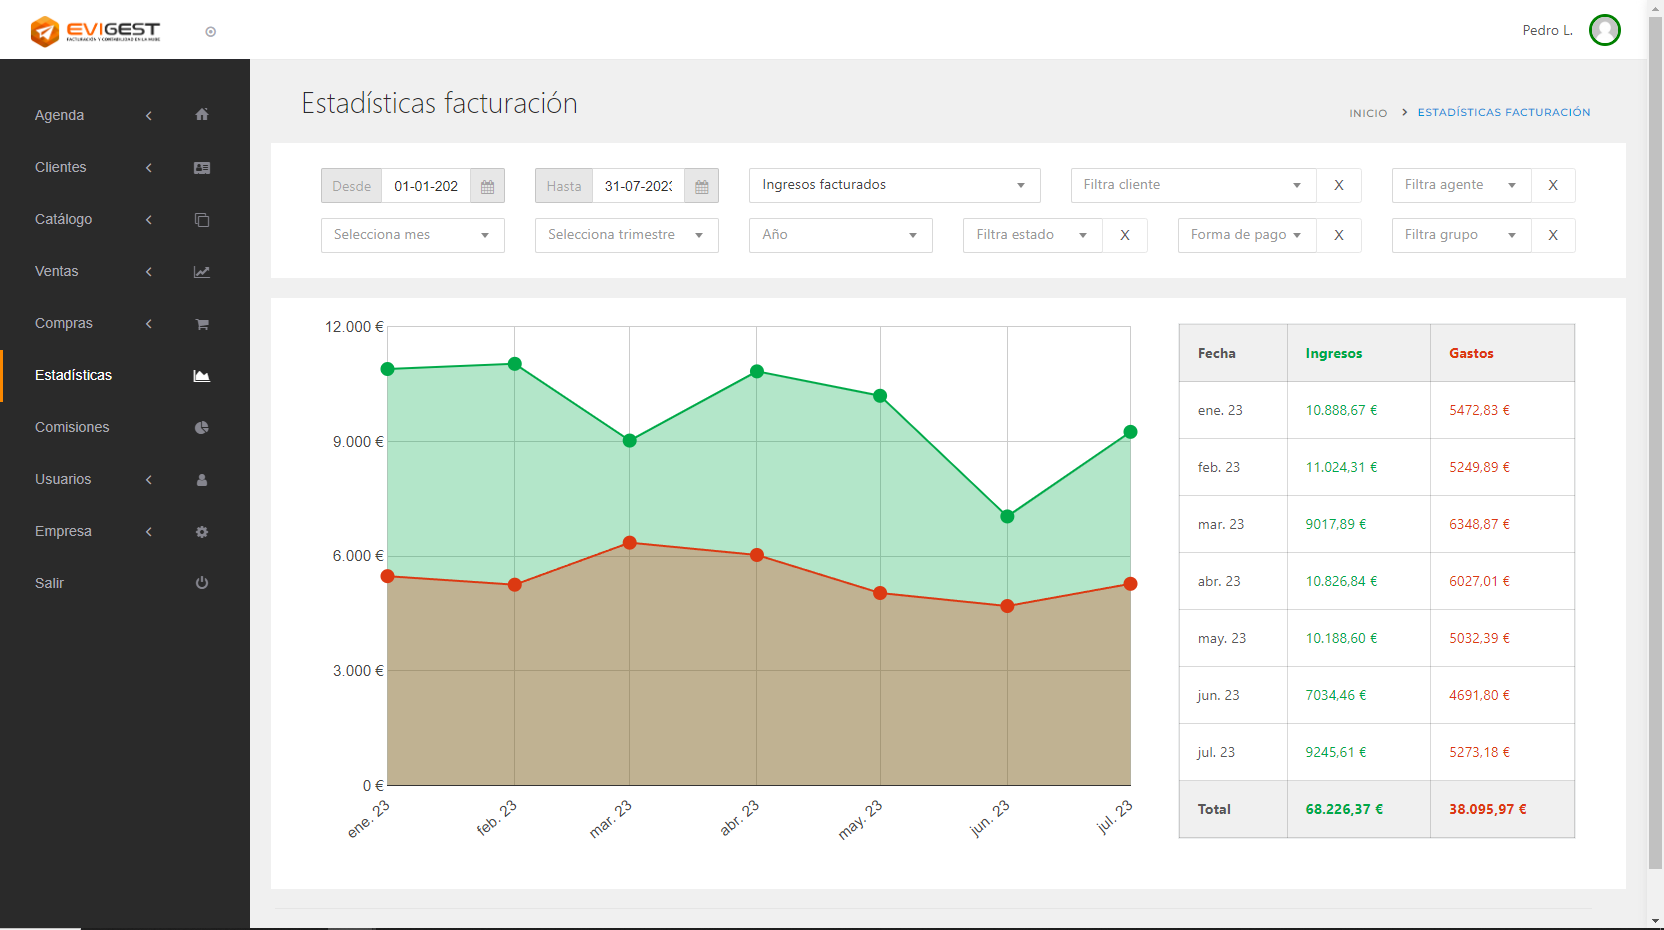The width and height of the screenshot is (1664, 930).
Task: Open the Ventas sidebar menu
Action: pos(57,271)
